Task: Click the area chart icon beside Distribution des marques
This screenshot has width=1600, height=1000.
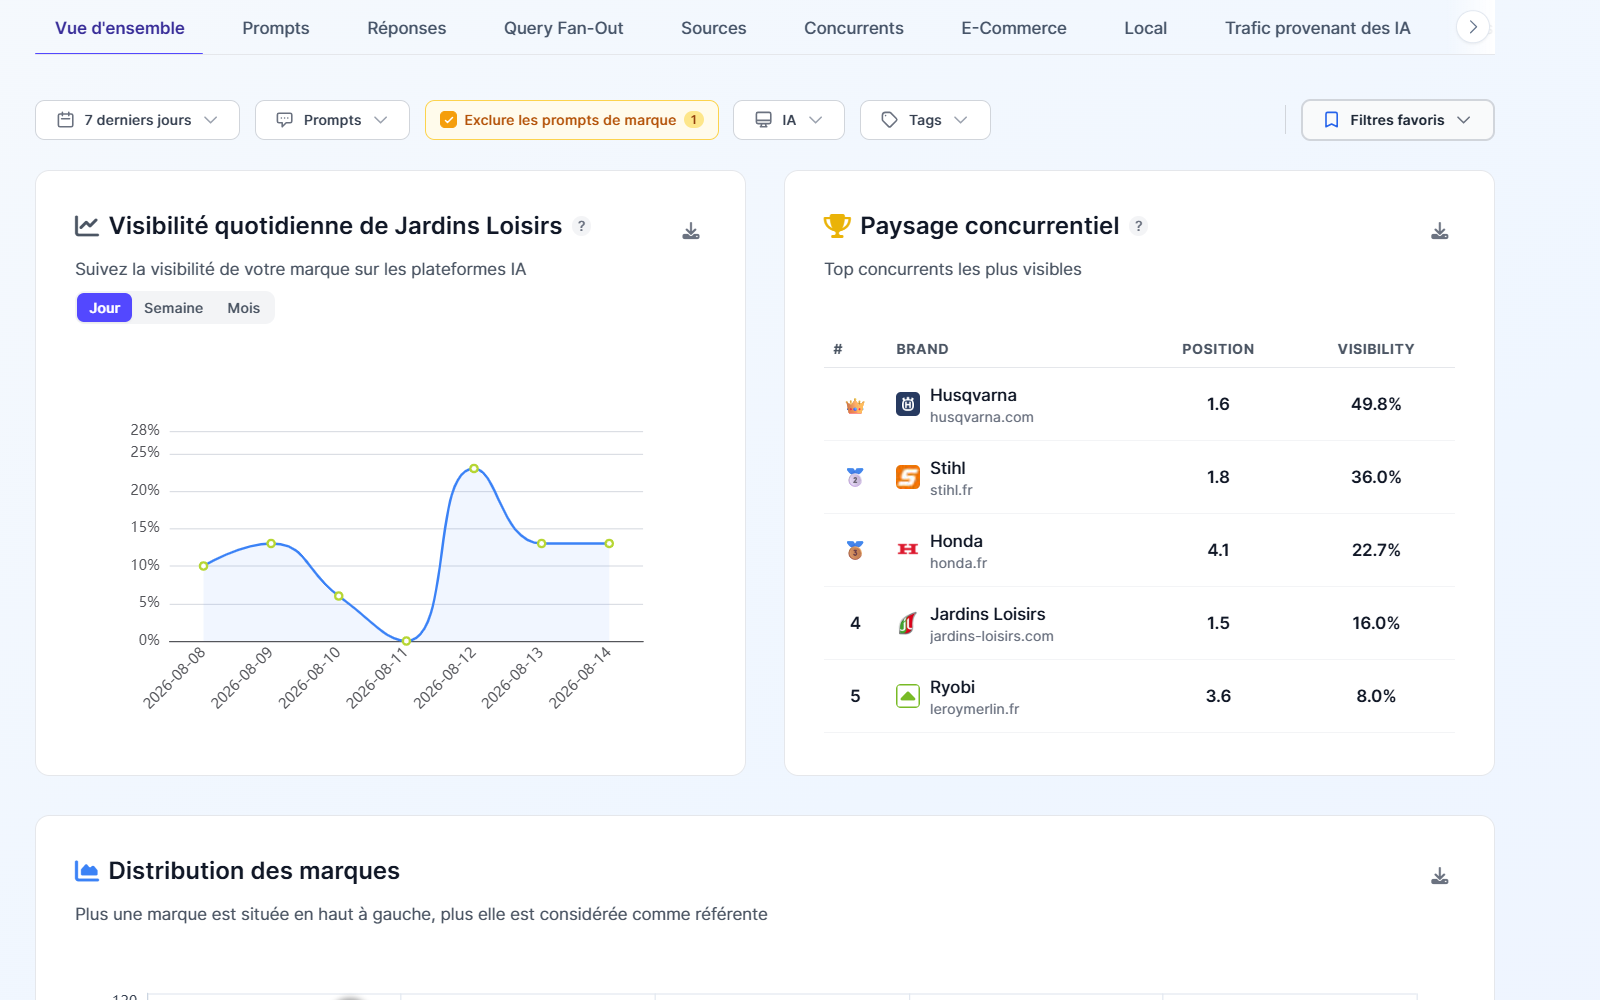Action: coord(87,871)
